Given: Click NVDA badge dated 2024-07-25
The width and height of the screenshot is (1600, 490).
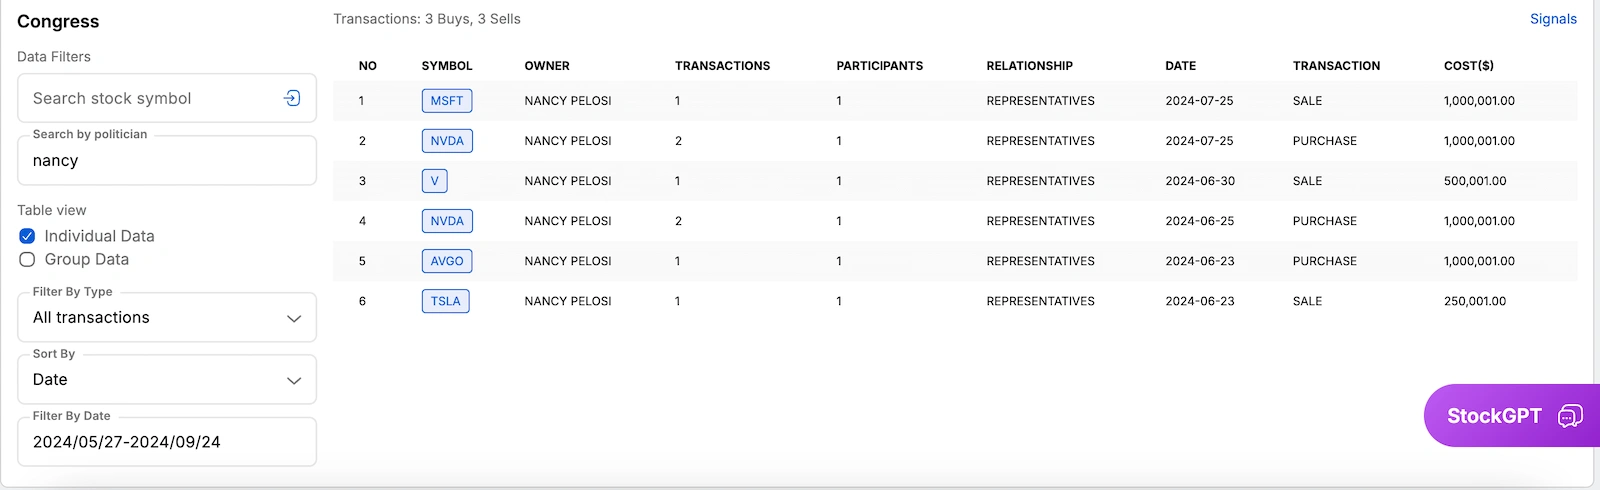Looking at the screenshot, I should coord(446,141).
